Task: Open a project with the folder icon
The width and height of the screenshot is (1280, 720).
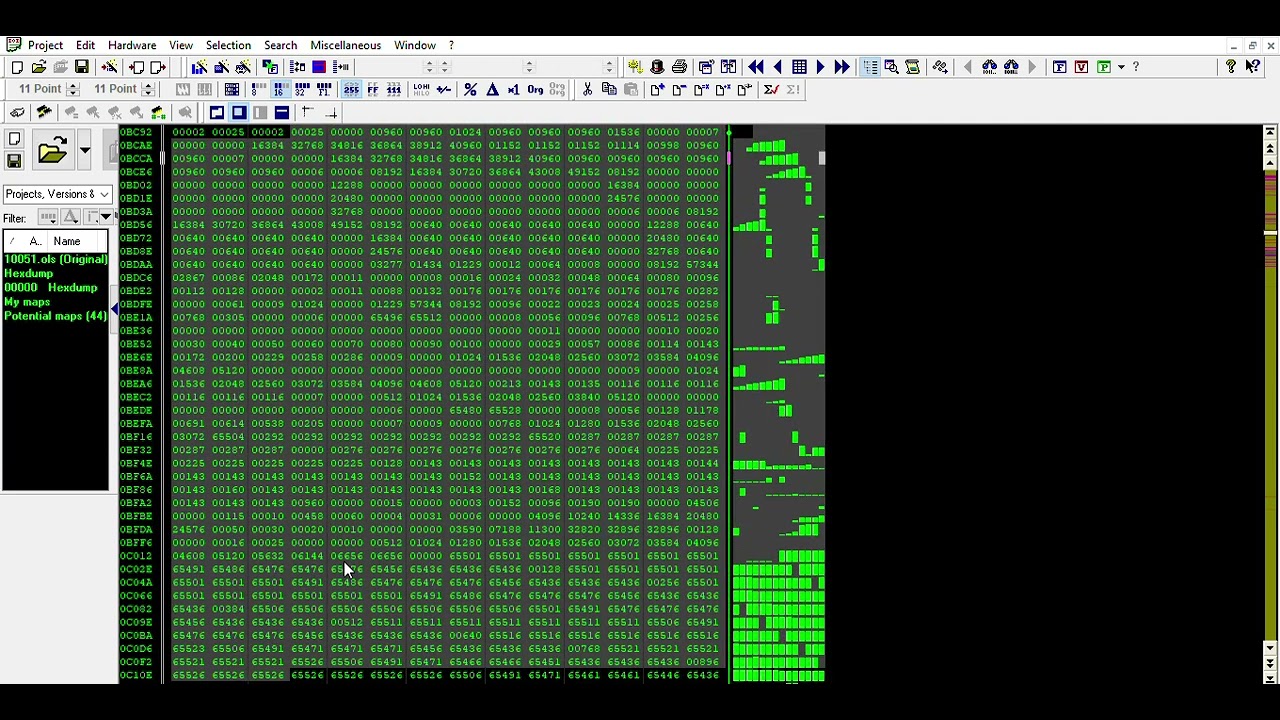Action: tap(39, 67)
